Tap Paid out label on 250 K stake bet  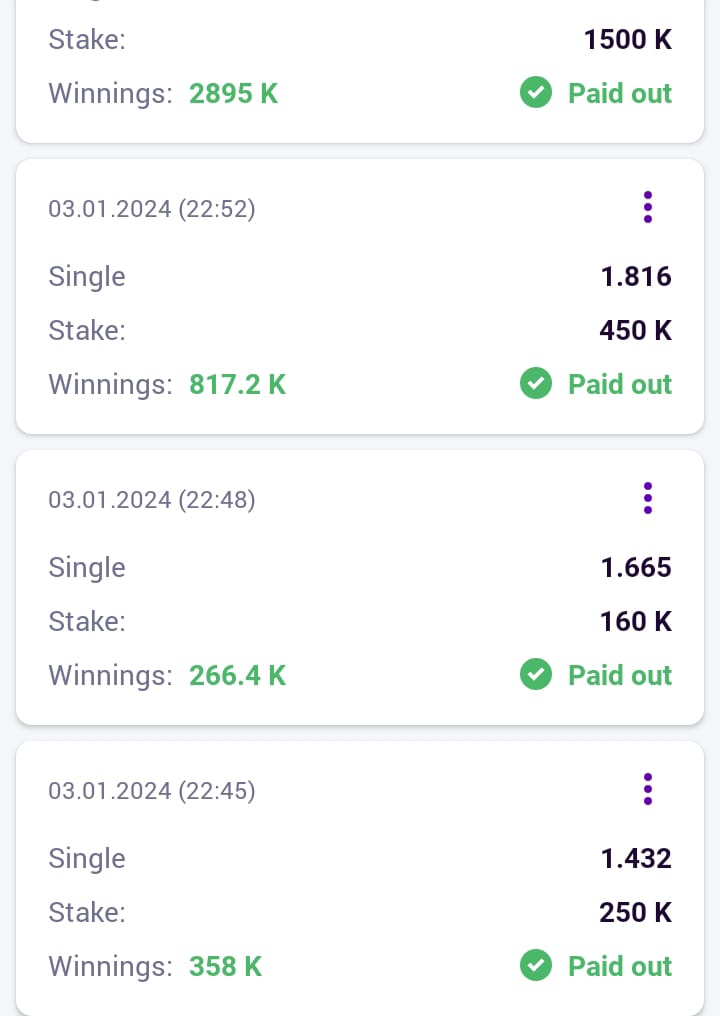(619, 966)
